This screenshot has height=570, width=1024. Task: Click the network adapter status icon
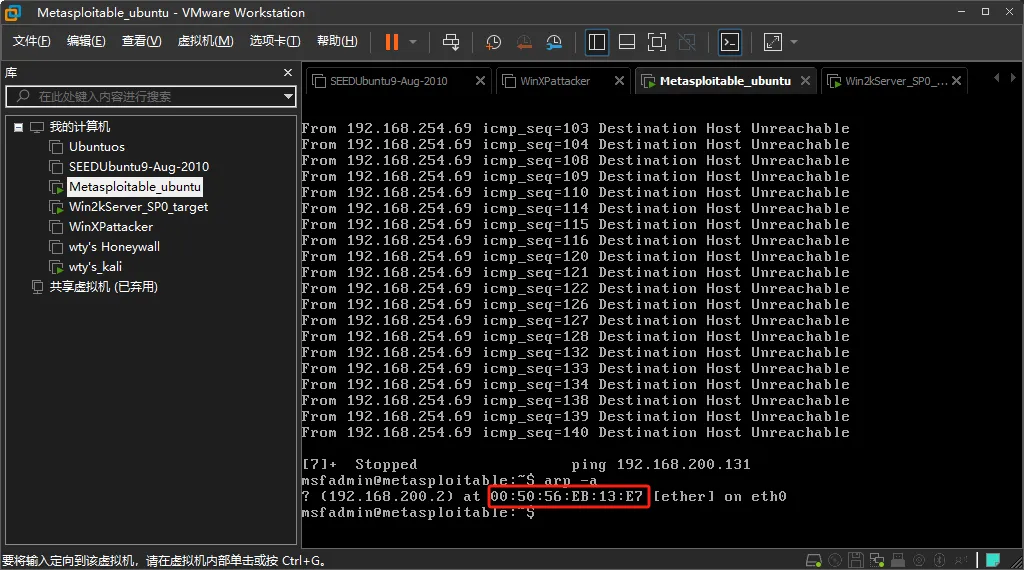(x=877, y=560)
